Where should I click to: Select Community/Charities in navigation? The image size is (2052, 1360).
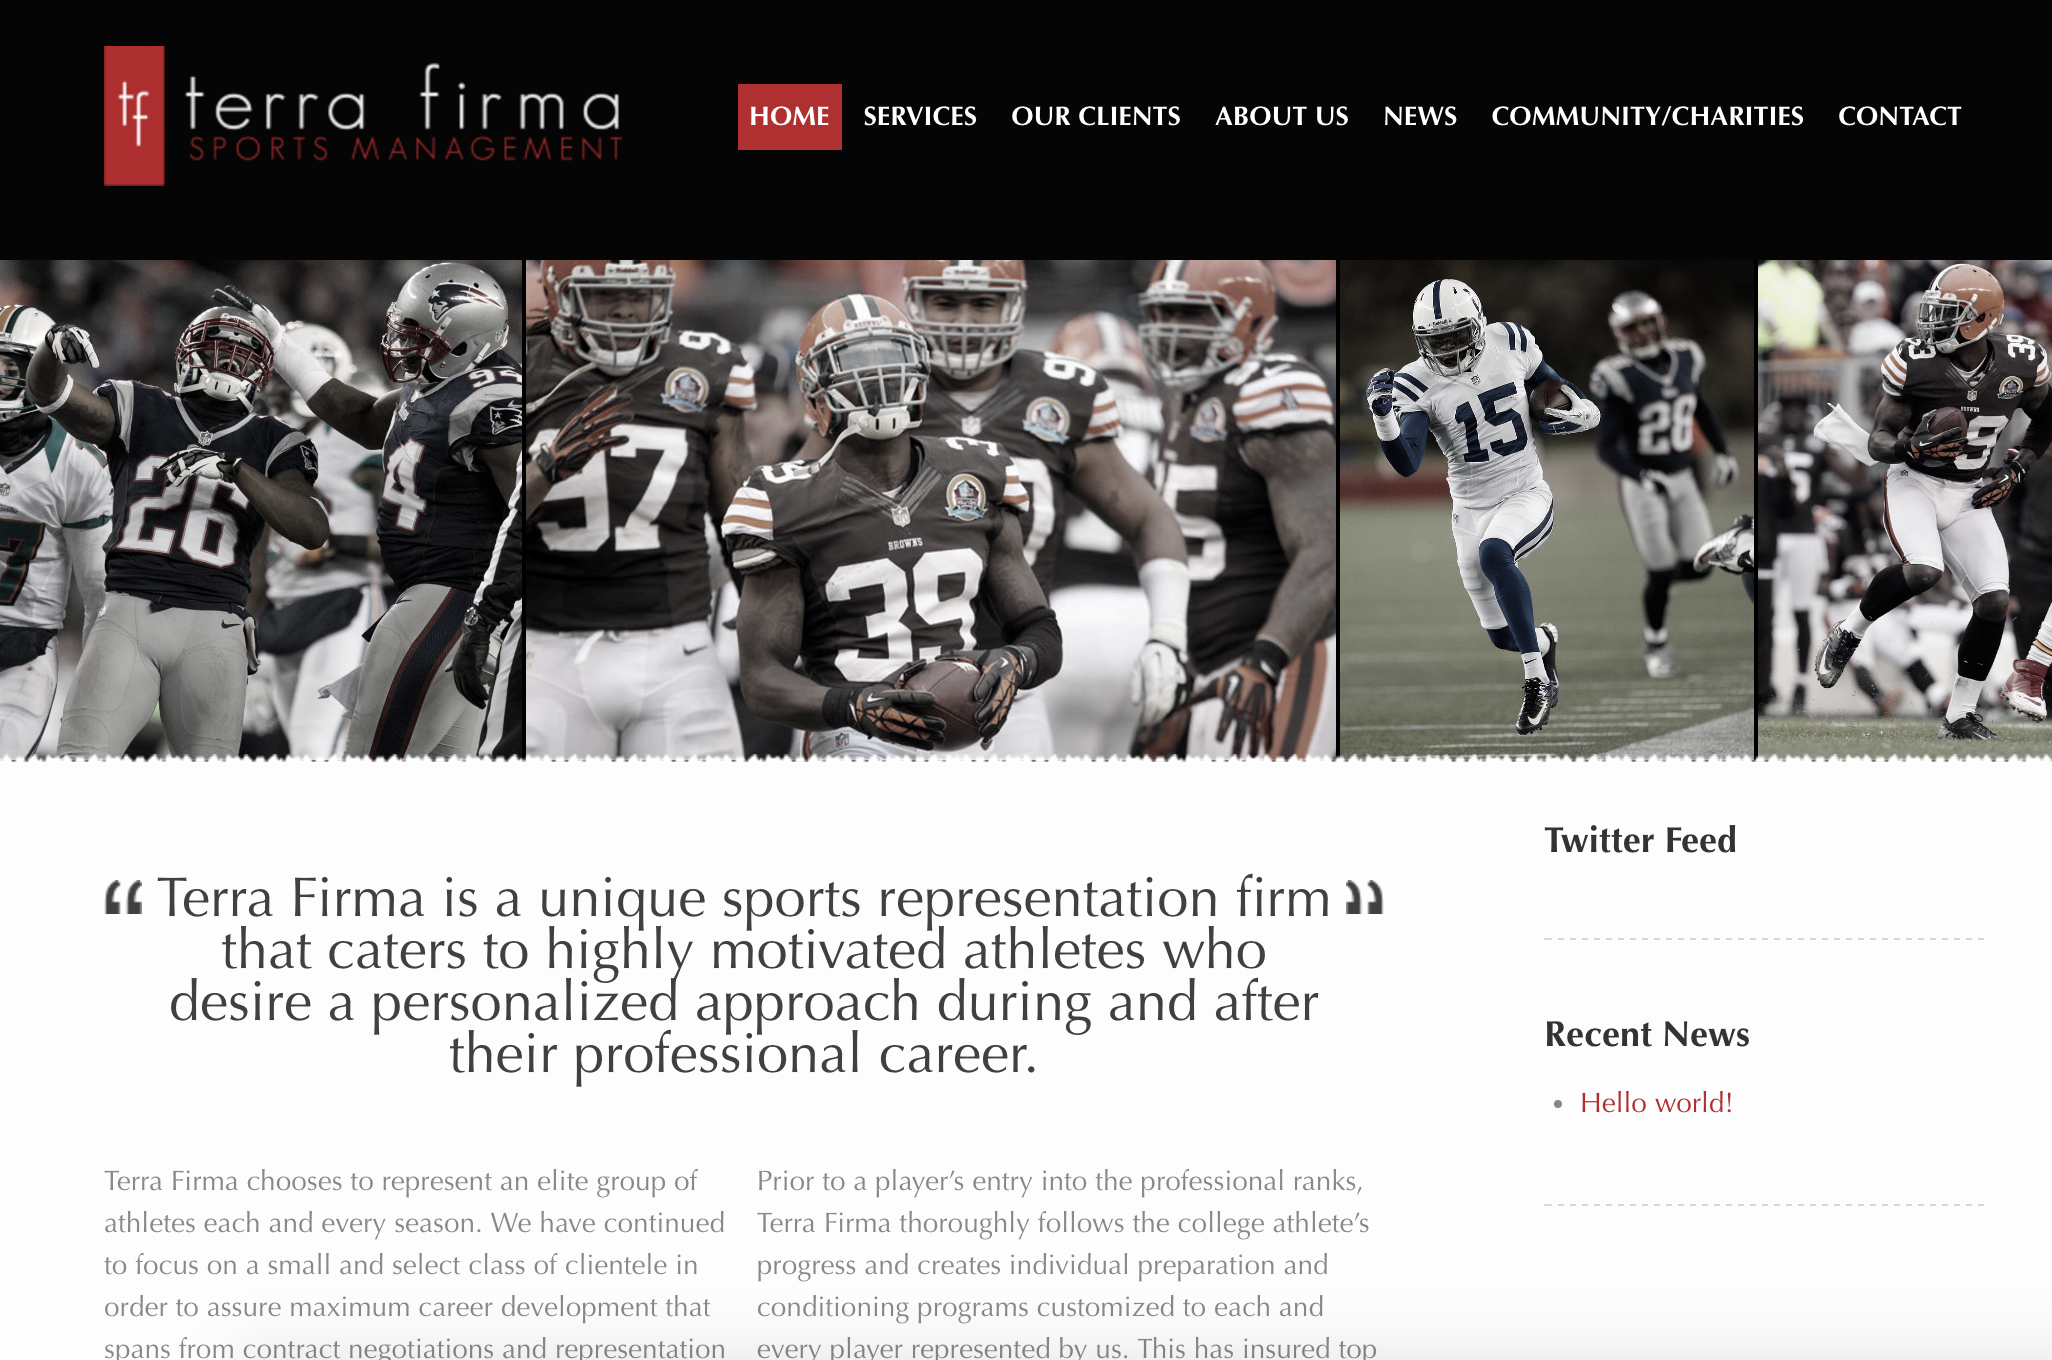[1647, 117]
